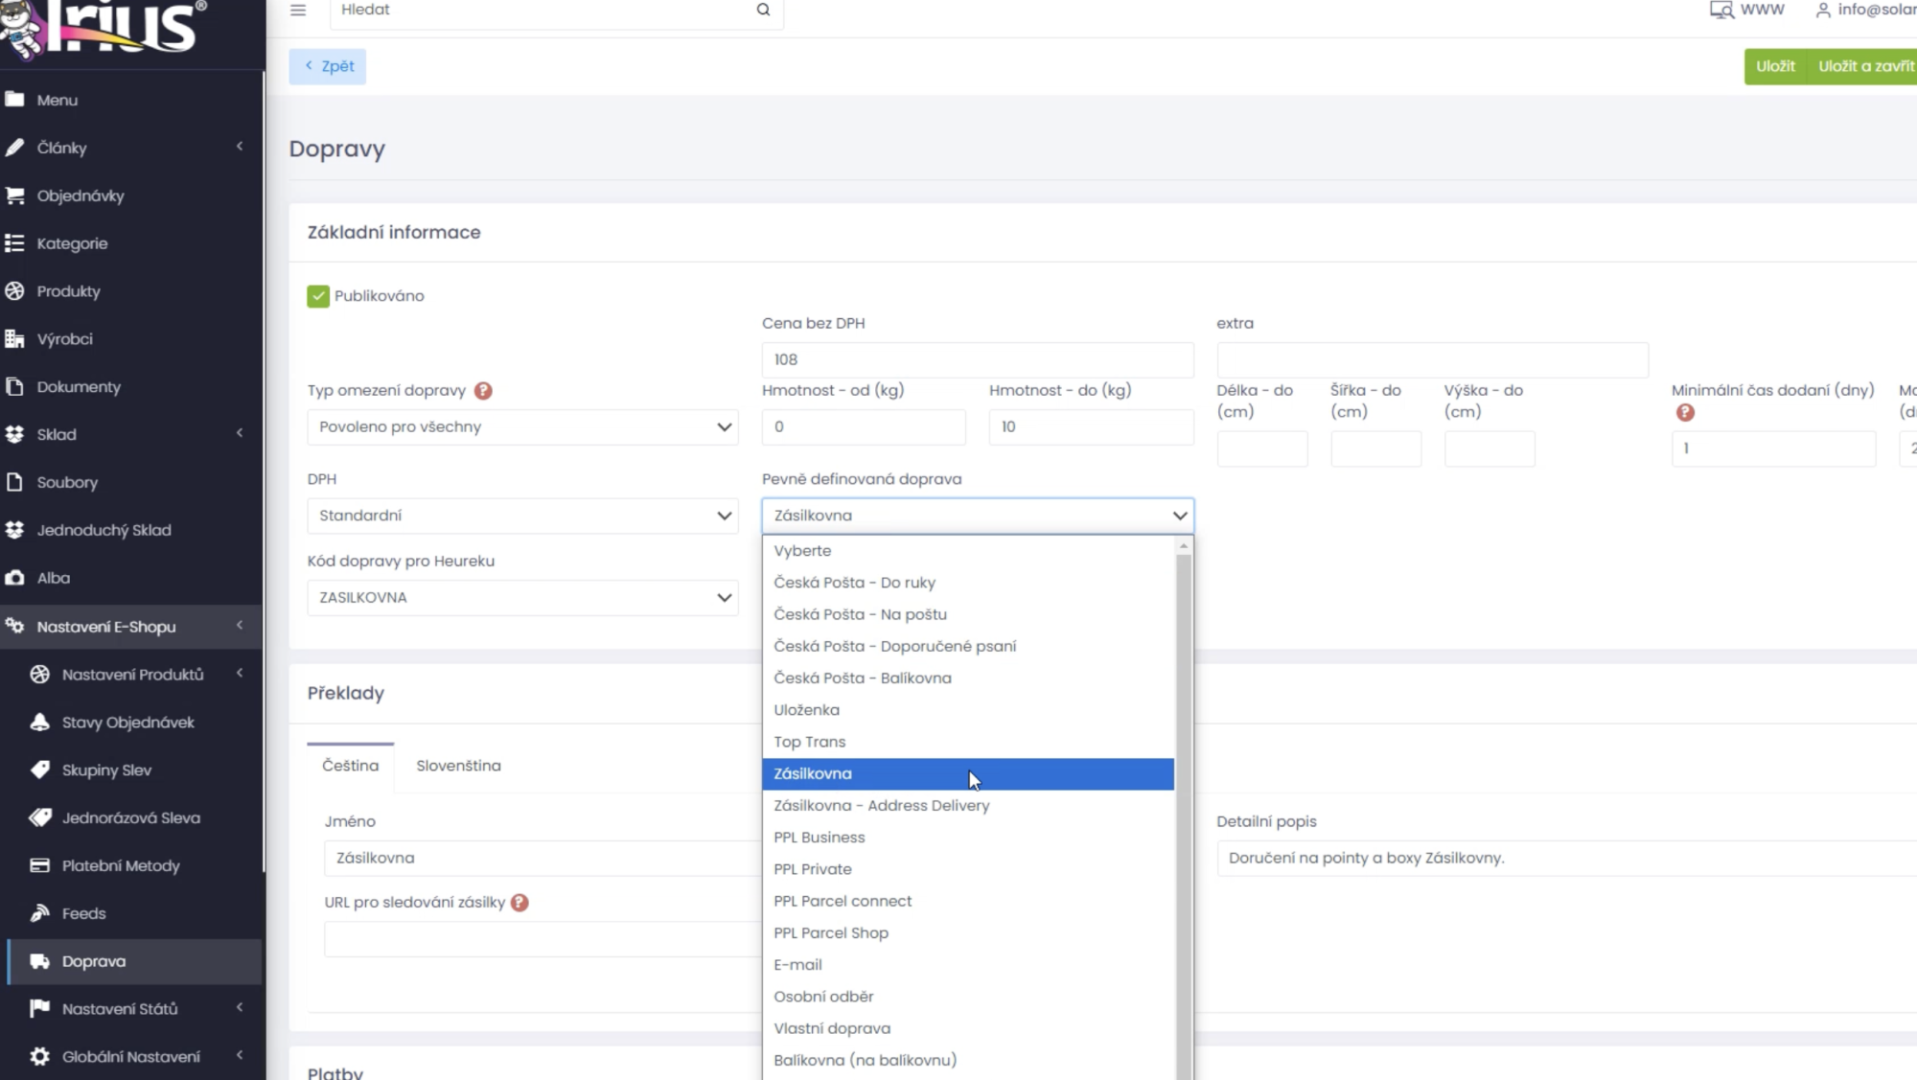Expand the Články submenu arrow

click(x=240, y=147)
